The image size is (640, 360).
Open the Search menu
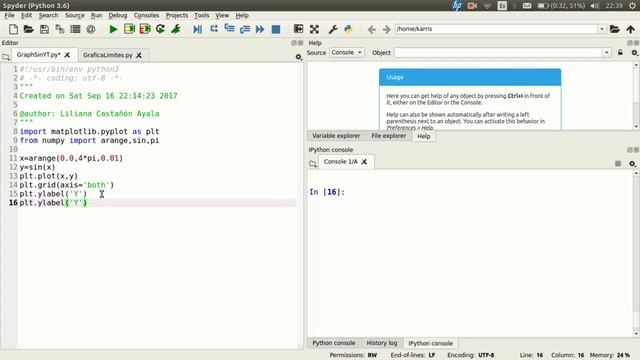pyautogui.click(x=48, y=15)
